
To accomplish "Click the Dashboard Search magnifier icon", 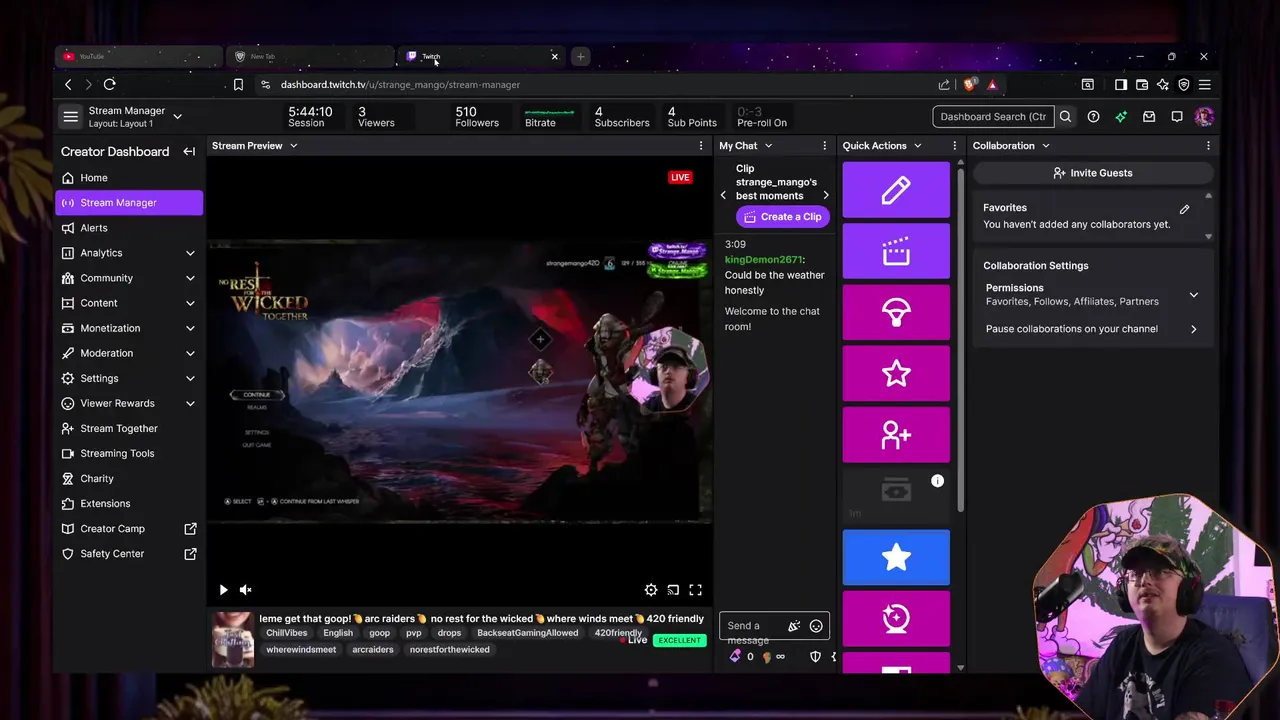I will tap(1065, 117).
